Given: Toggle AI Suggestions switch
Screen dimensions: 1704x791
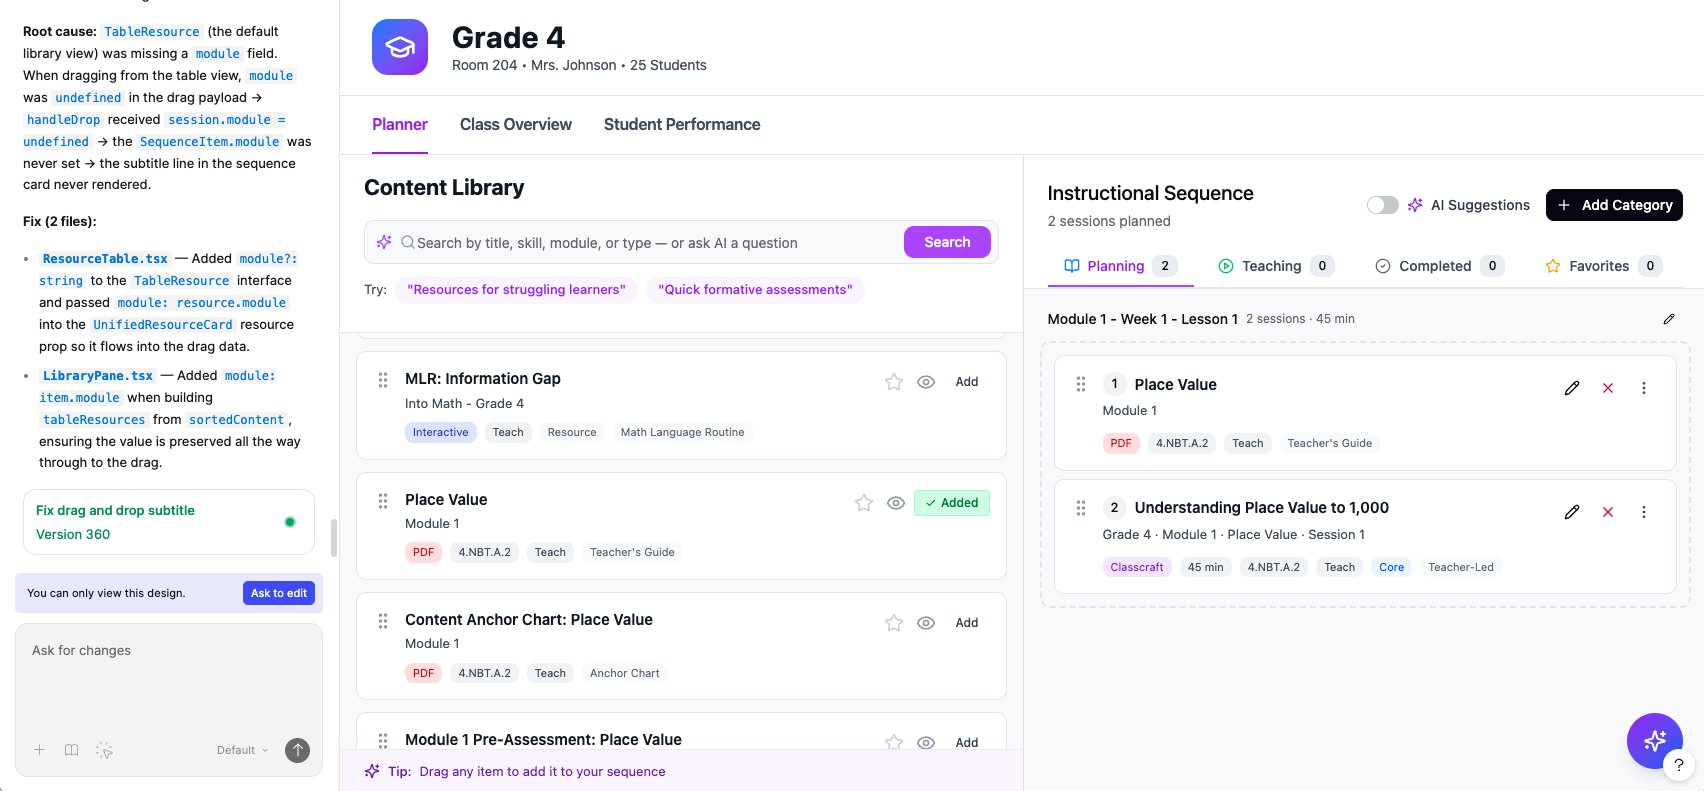Looking at the screenshot, I should 1382,205.
